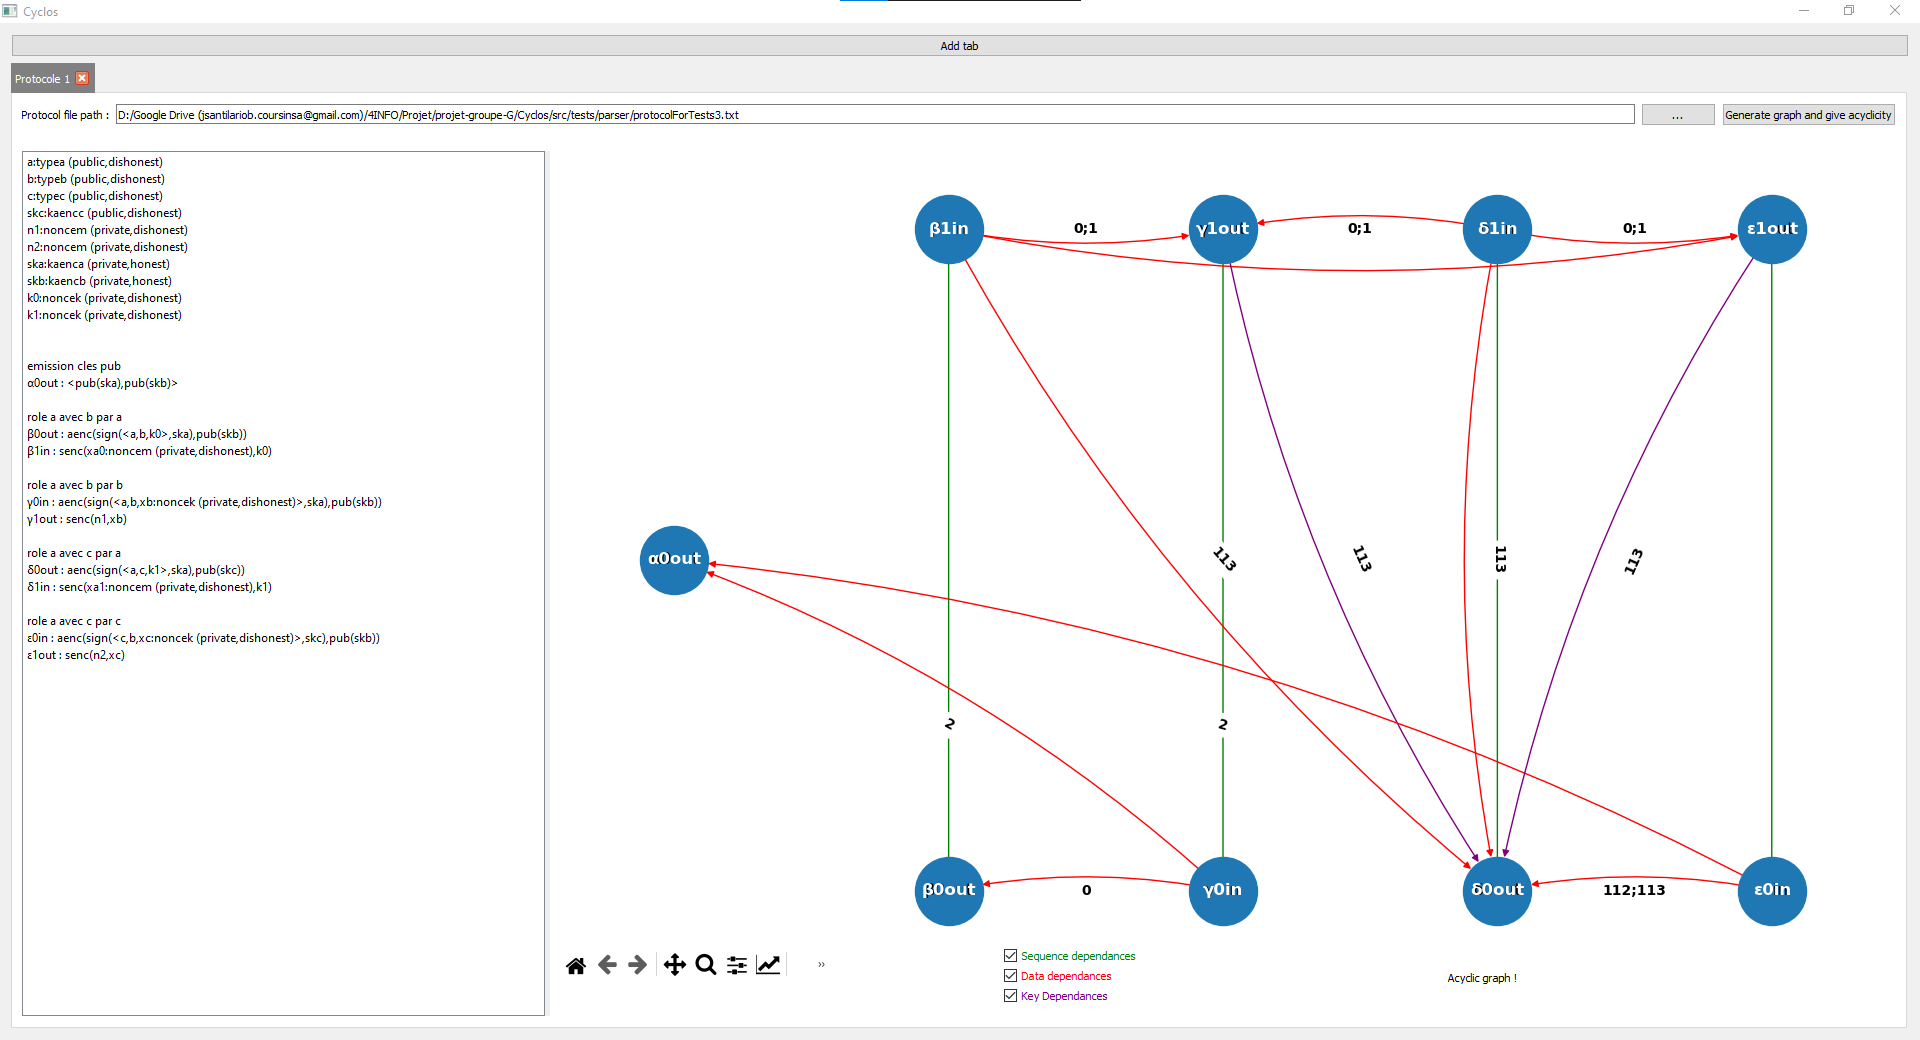The image size is (1920, 1040).
Task: Uncheck Key Dependances checkbox
Action: click(x=1010, y=996)
